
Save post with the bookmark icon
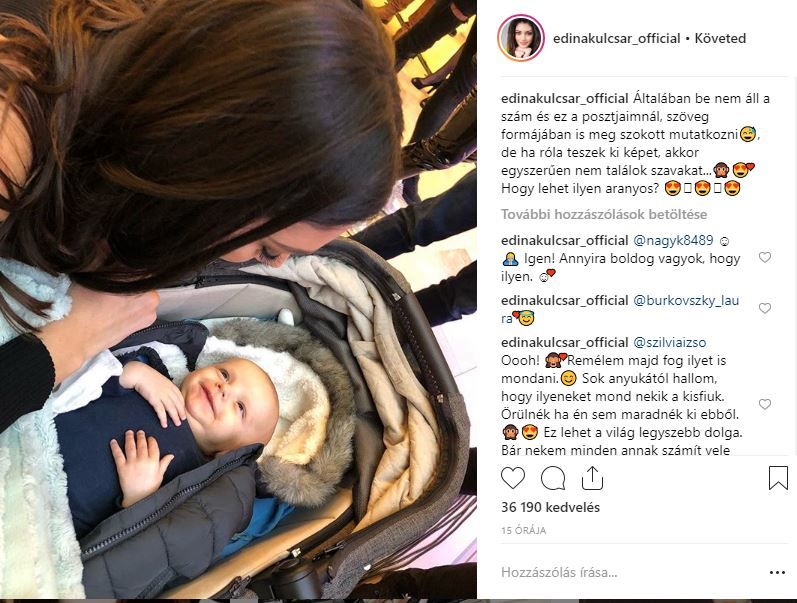pyautogui.click(x=778, y=478)
